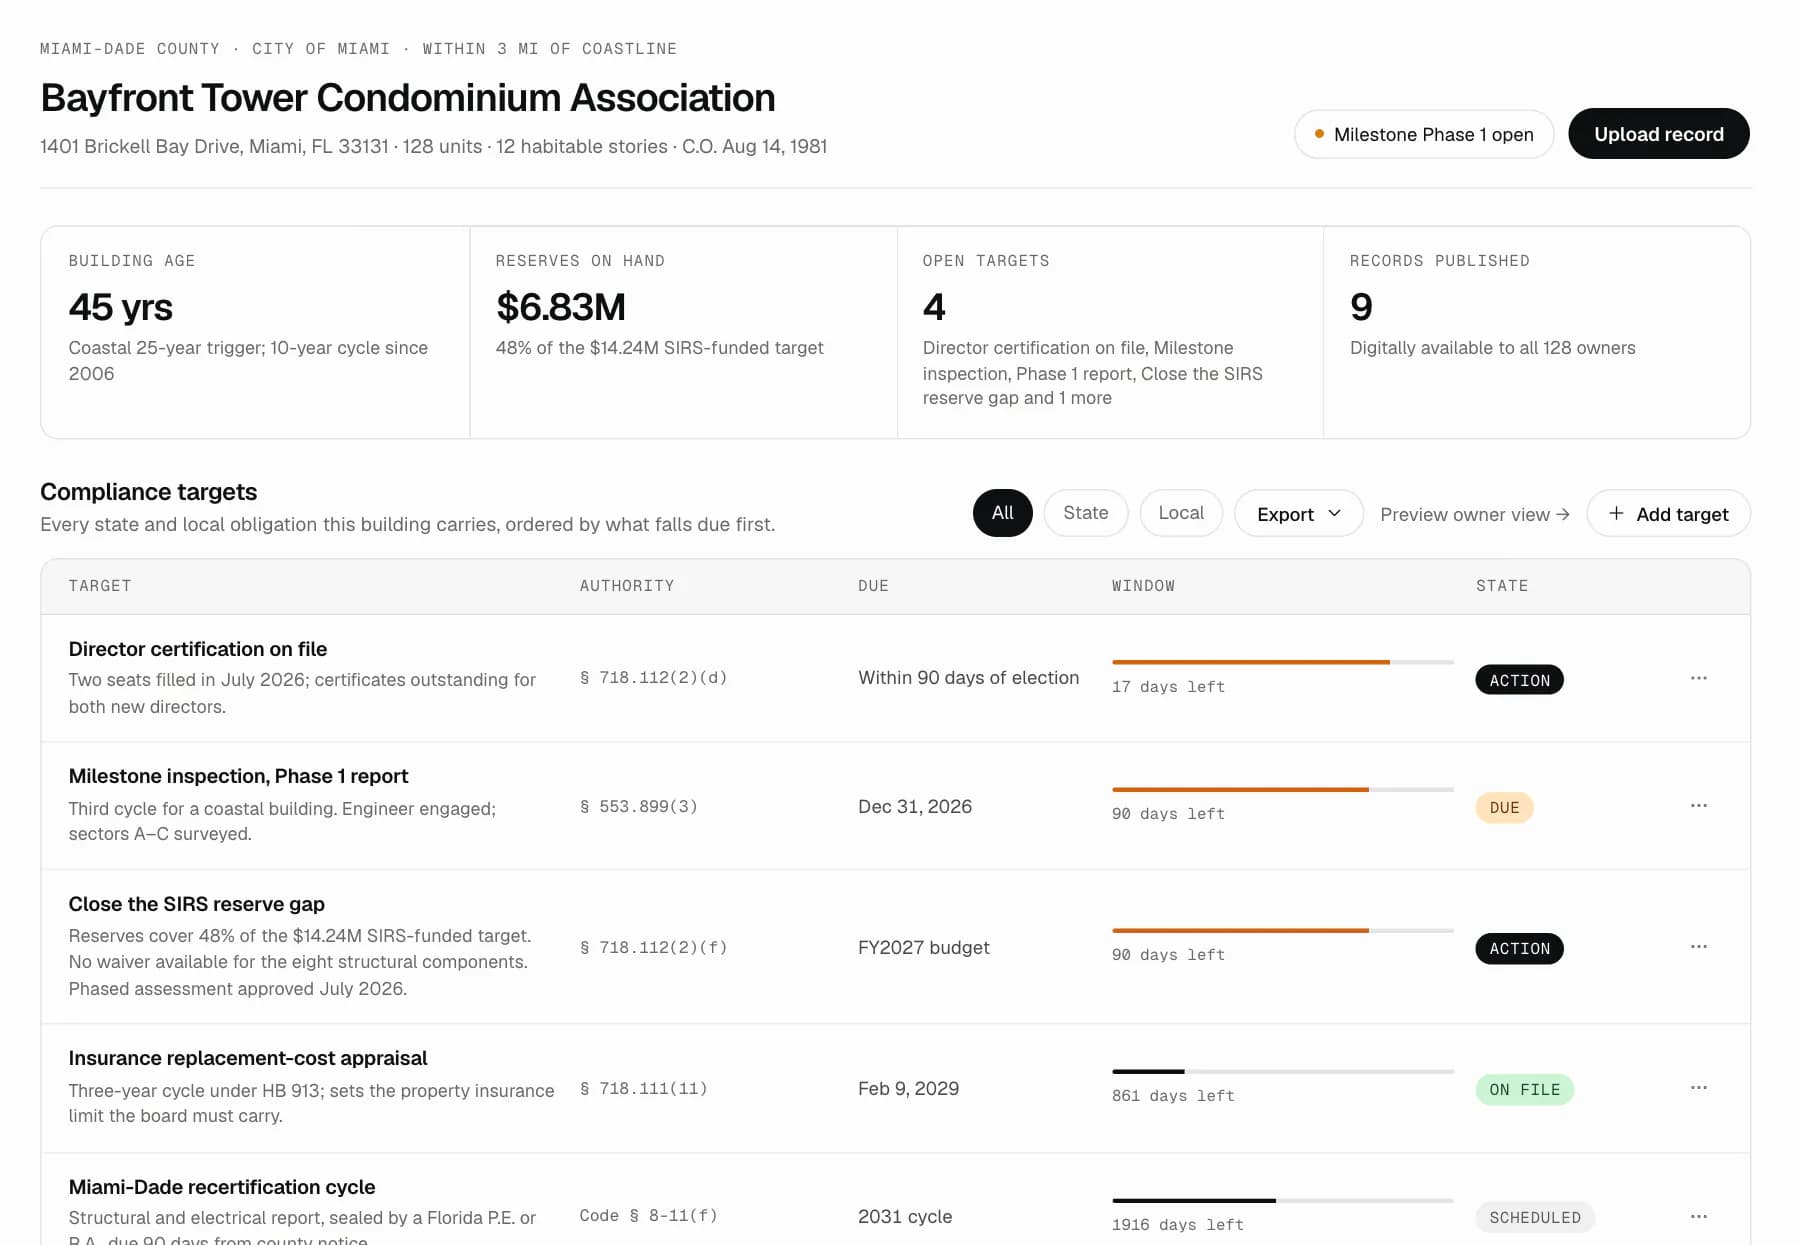The image size is (1800, 1245).
Task: Show all compliance targets with All filter
Action: tap(1002, 513)
